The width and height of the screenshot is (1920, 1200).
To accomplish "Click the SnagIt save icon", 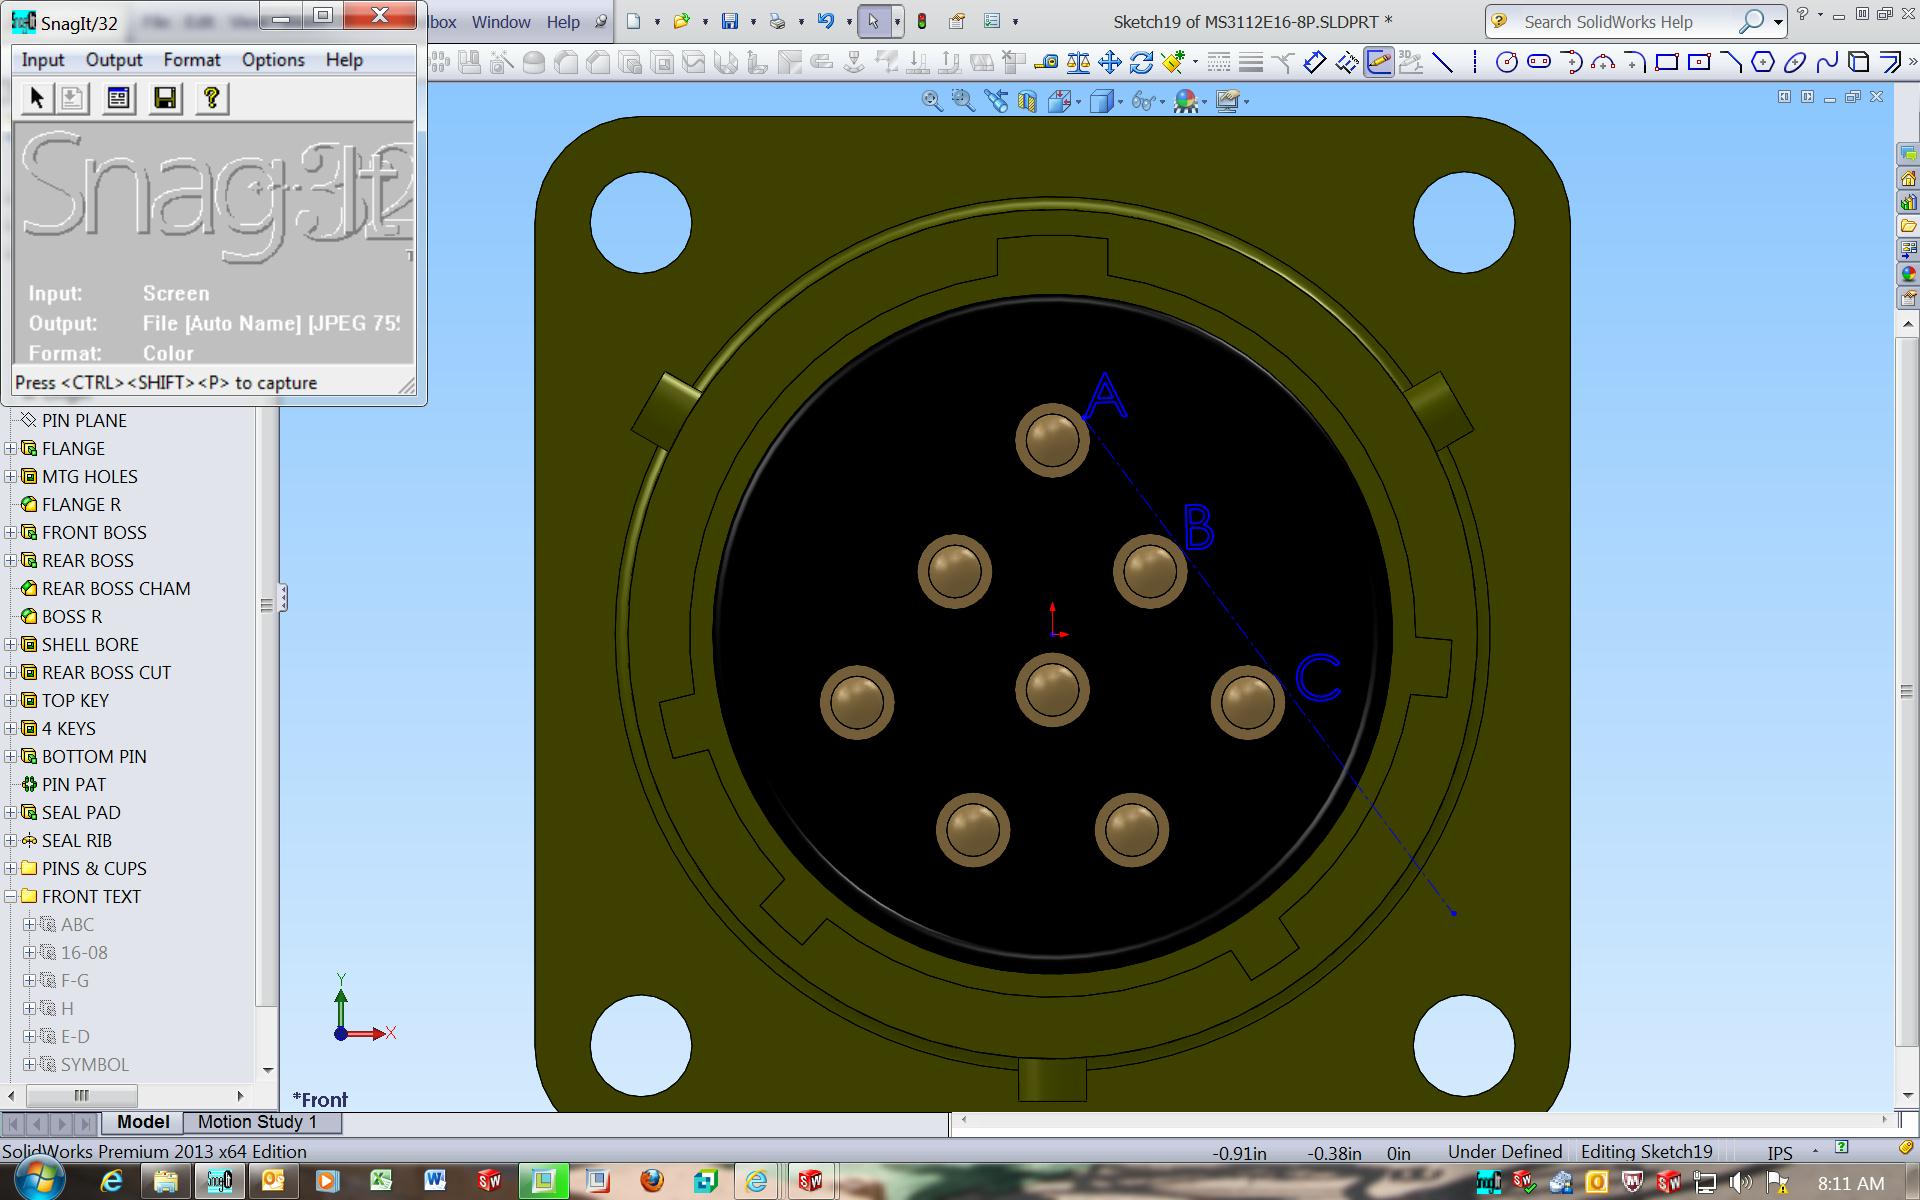I will tap(165, 98).
